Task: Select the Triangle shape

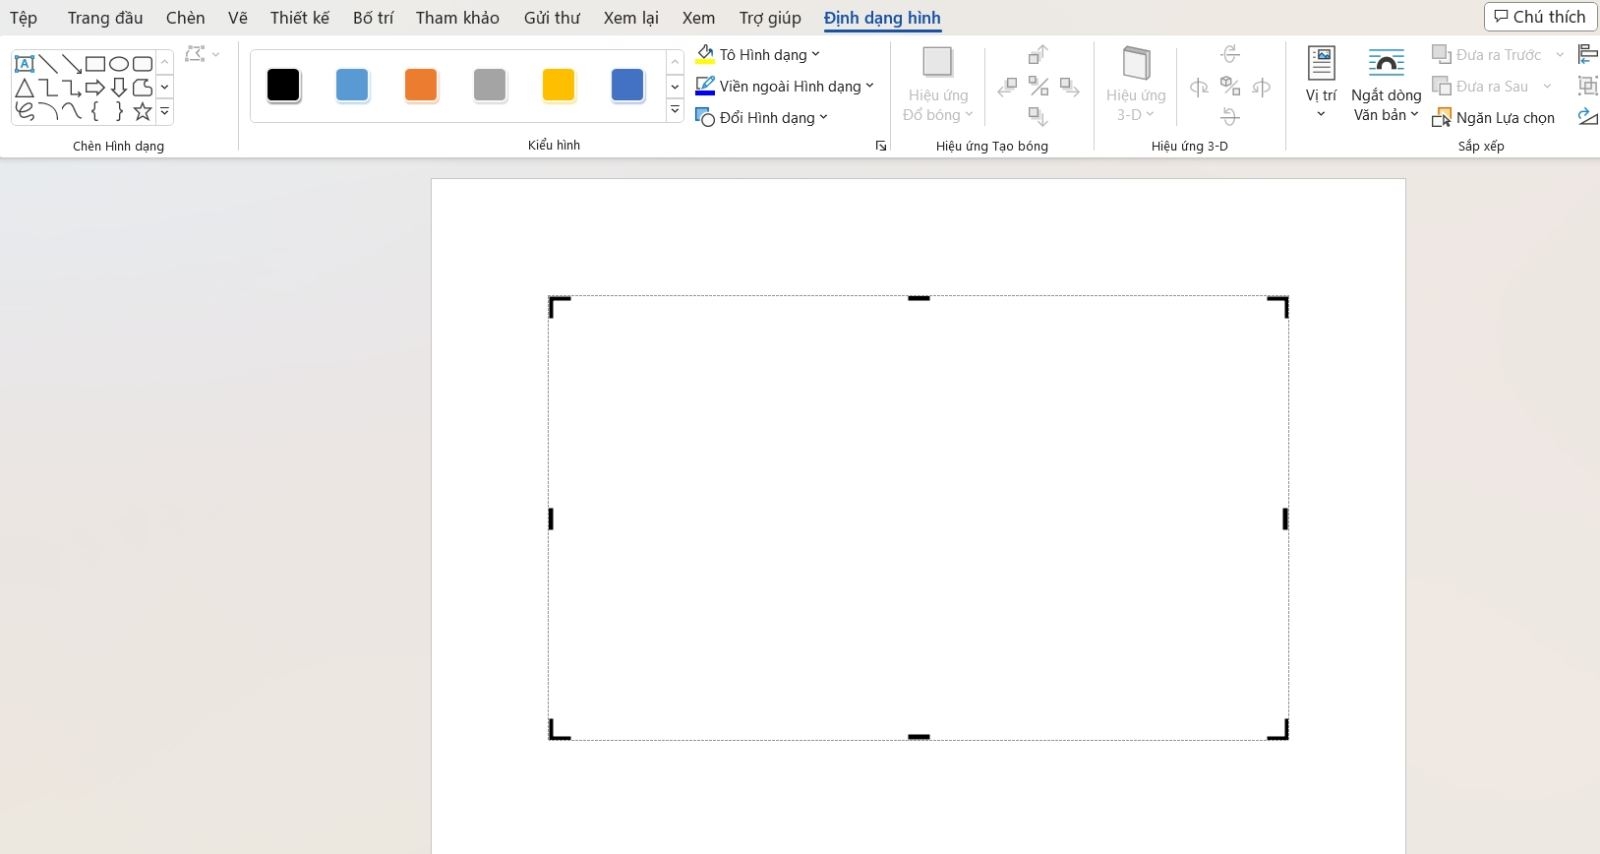Action: (24, 88)
